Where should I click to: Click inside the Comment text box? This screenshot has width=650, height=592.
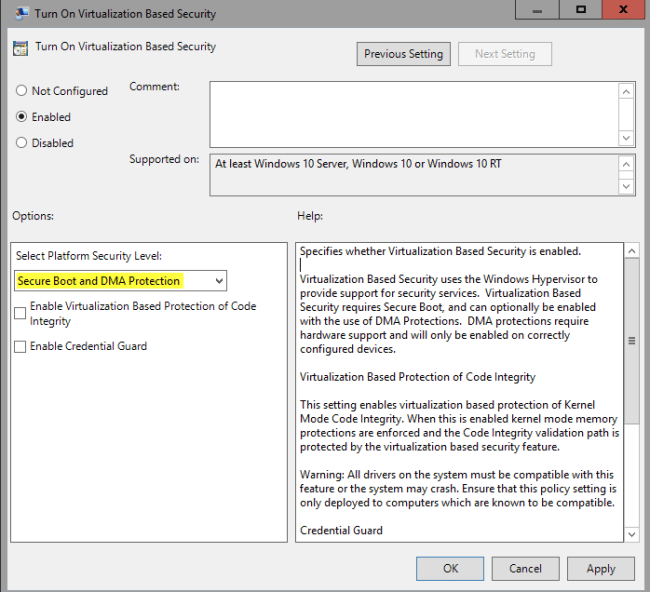tap(414, 114)
